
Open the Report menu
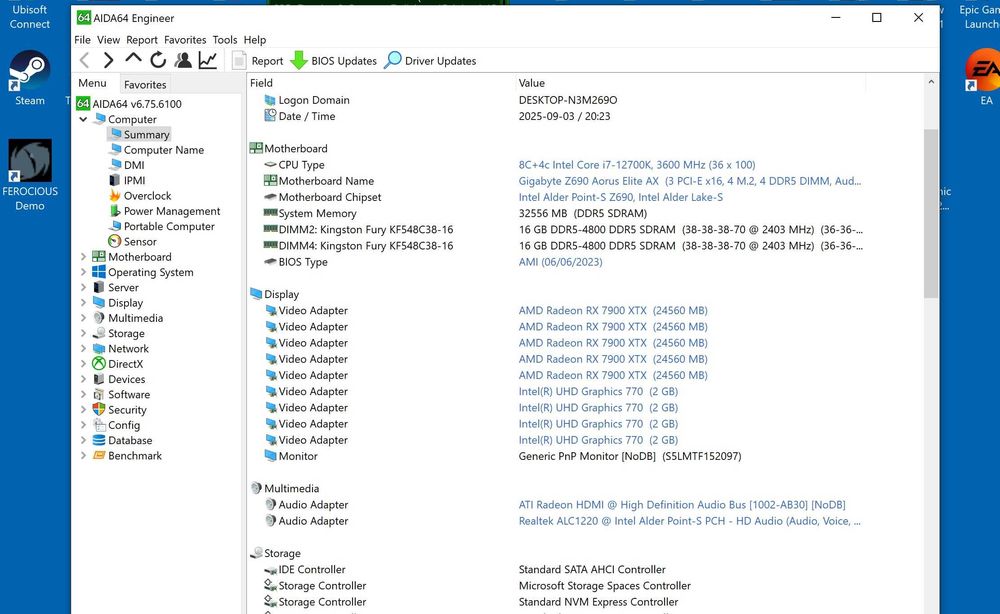pyautogui.click(x=142, y=40)
